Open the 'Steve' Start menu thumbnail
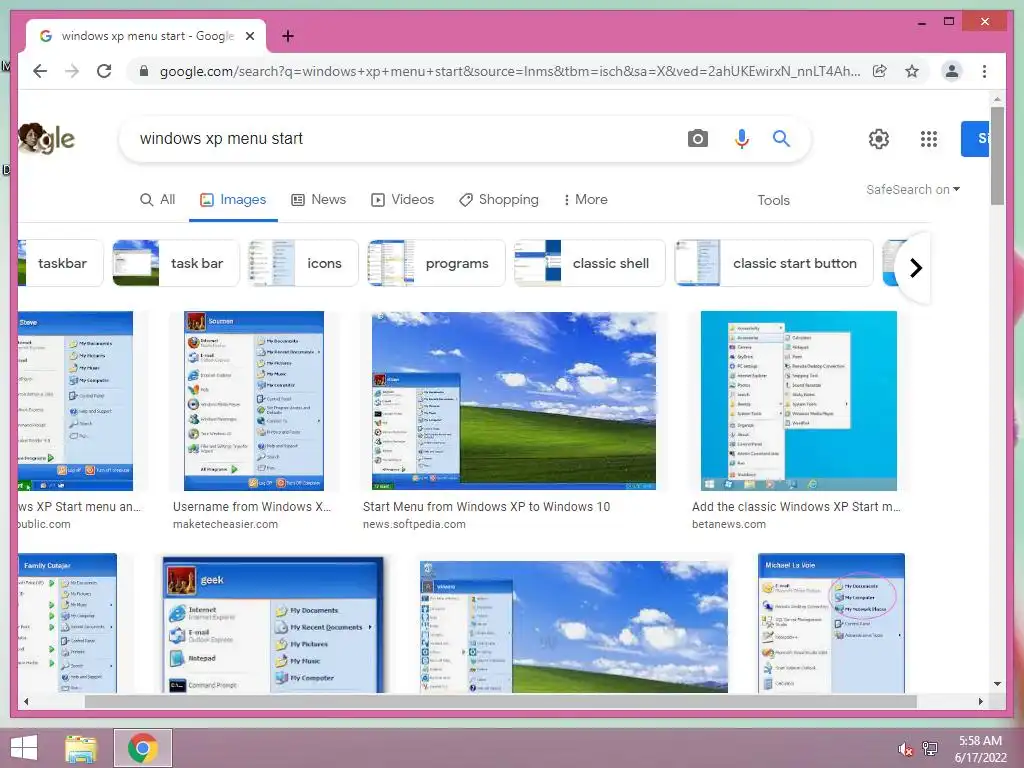Image resolution: width=1024 pixels, height=768 pixels. point(76,400)
